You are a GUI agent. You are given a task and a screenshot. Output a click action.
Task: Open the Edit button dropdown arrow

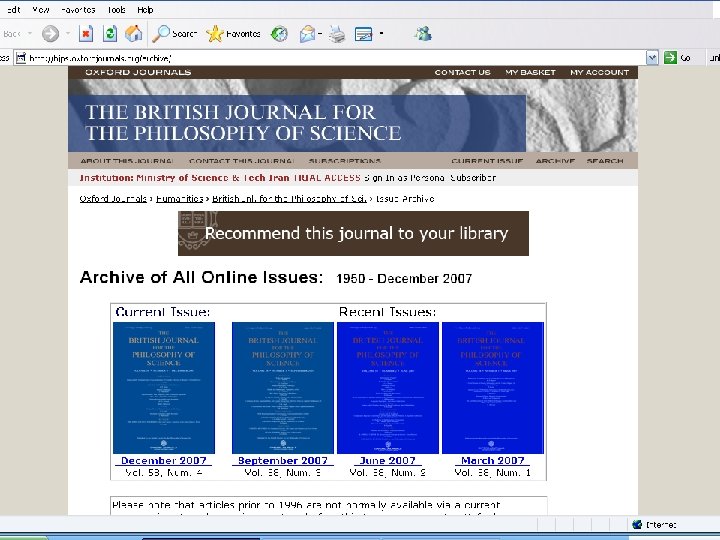pyautogui.click(x=382, y=34)
